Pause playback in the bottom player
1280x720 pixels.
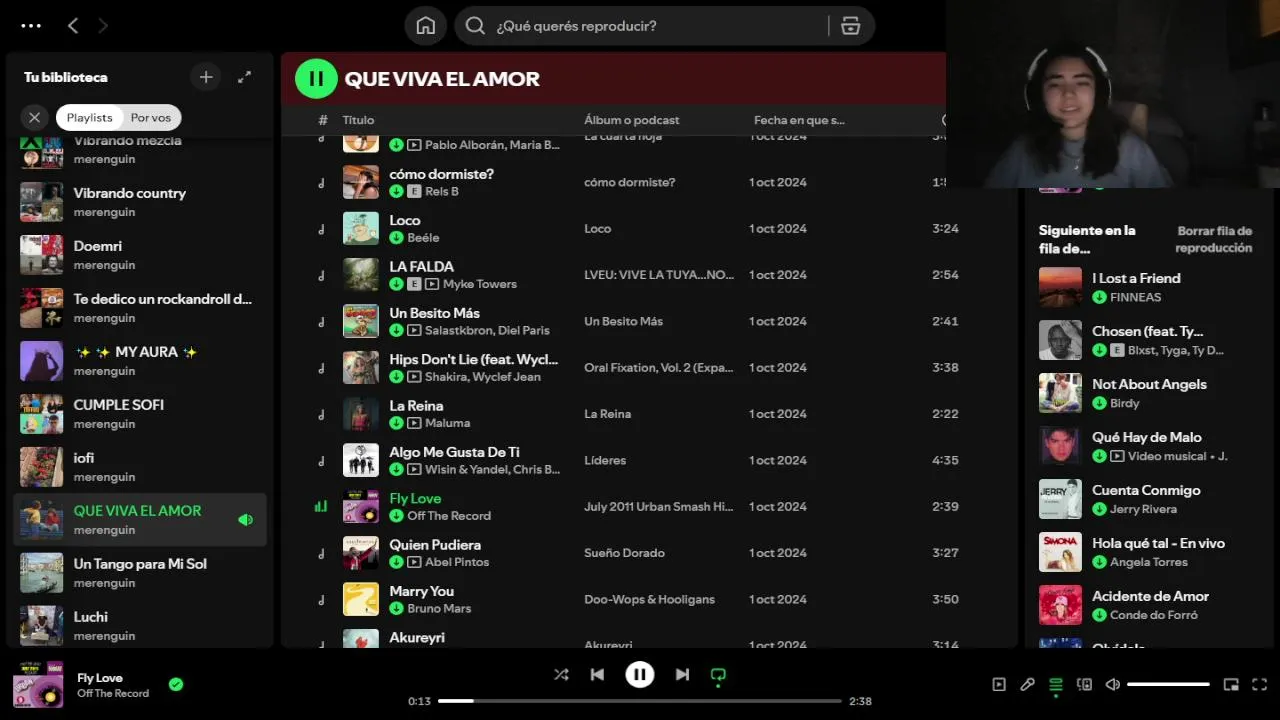coord(640,675)
